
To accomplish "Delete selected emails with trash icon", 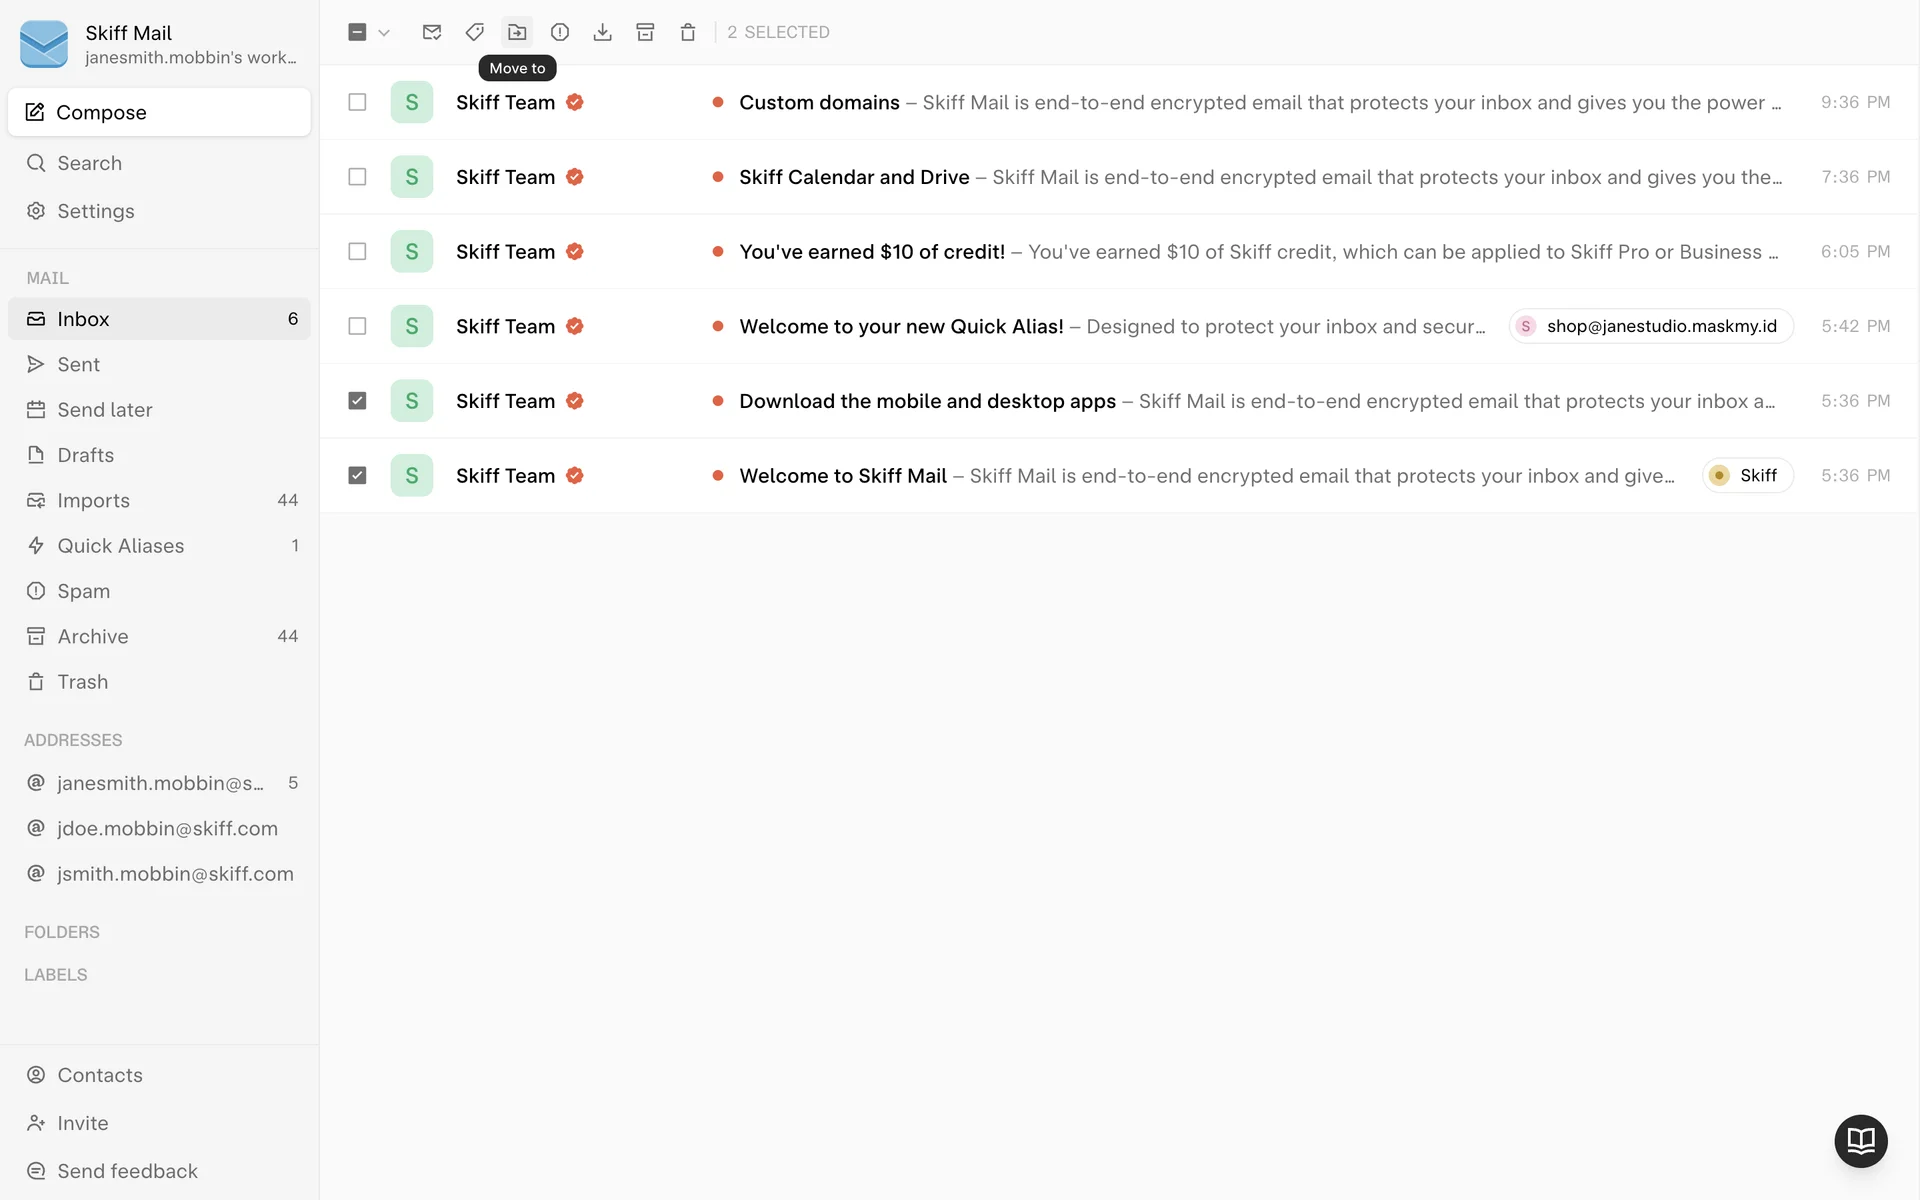I will [688, 32].
